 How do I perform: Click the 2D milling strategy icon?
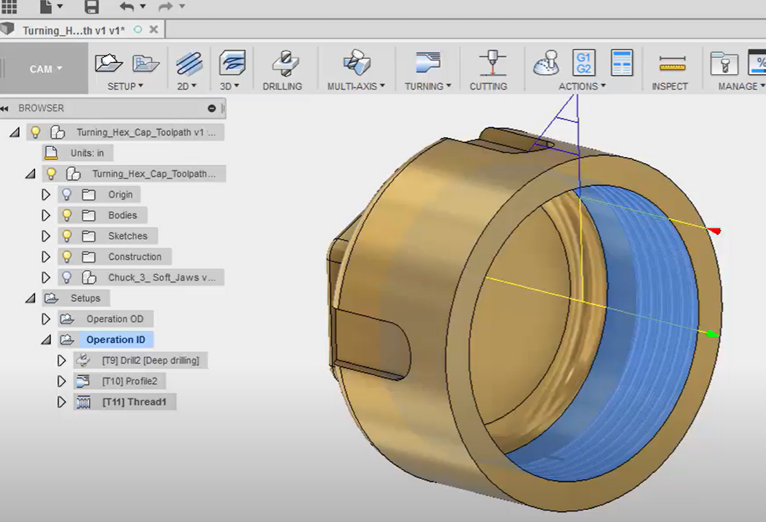189,63
